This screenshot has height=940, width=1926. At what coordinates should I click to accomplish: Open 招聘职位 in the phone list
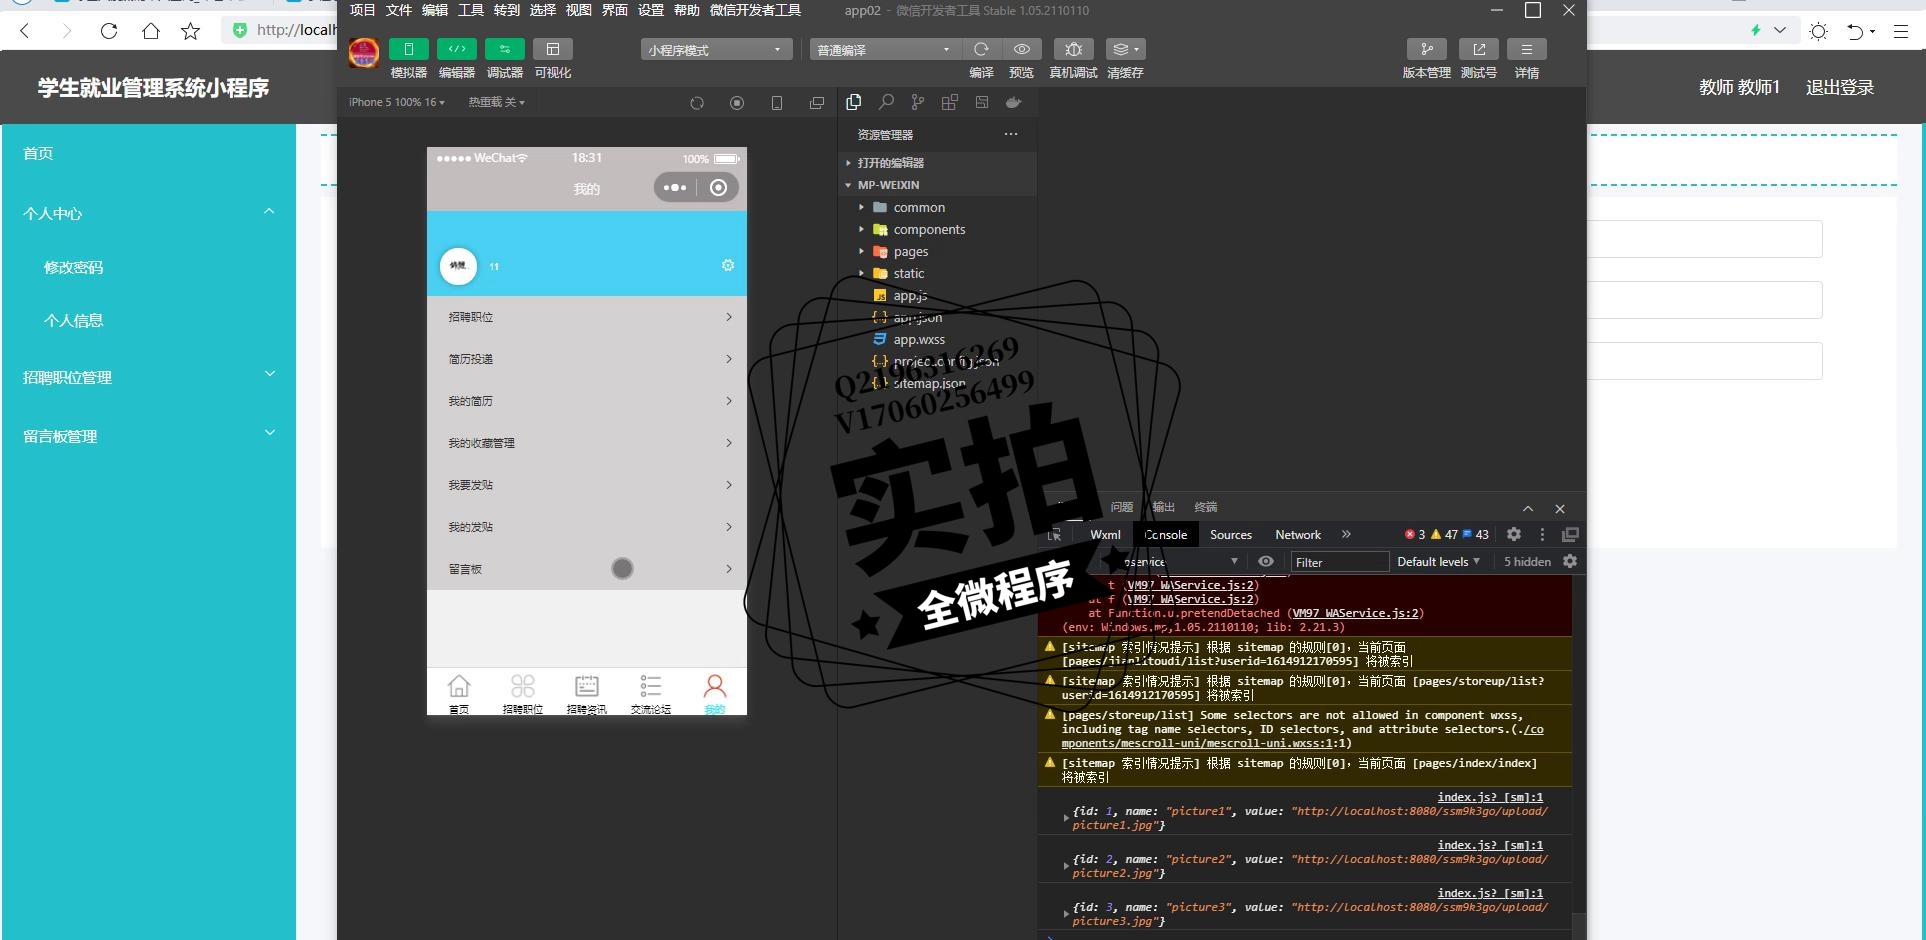(x=587, y=317)
